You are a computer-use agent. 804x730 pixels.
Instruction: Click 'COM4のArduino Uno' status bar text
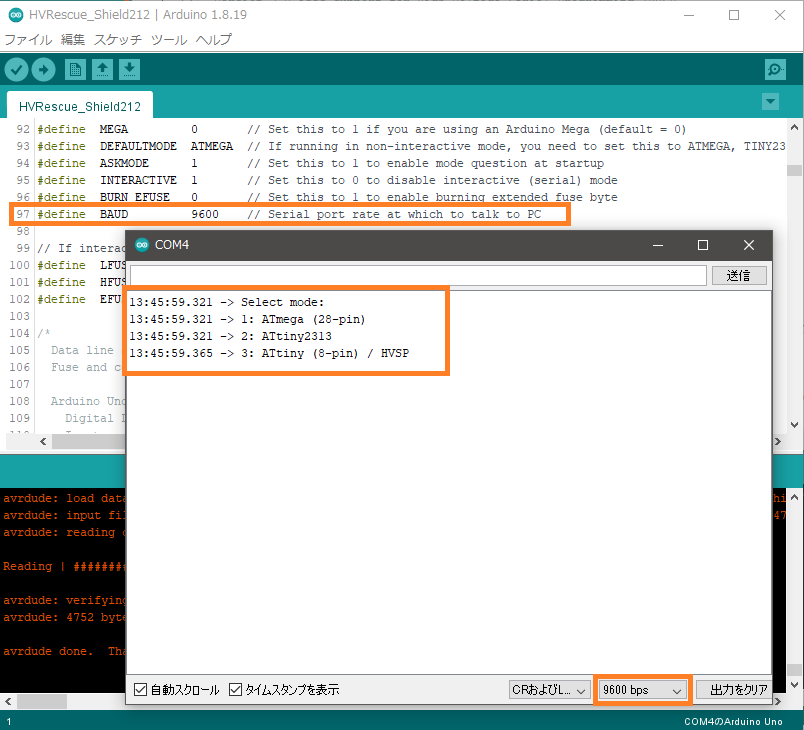click(x=733, y=721)
